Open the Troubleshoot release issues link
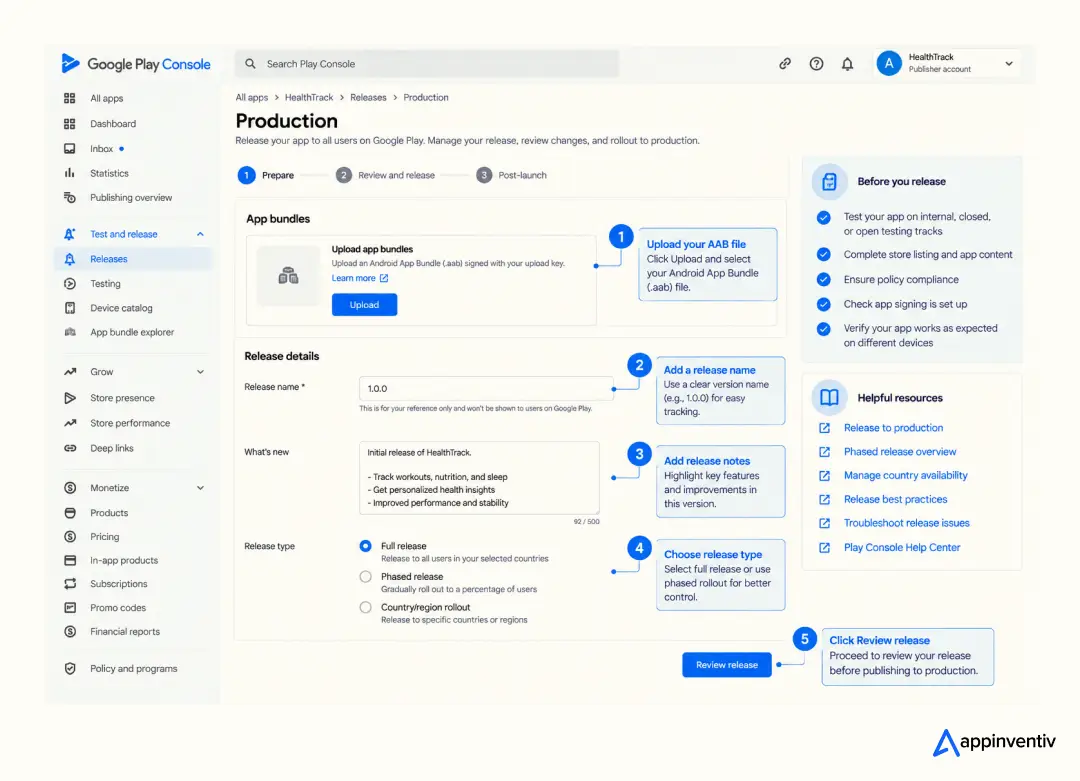 (x=906, y=523)
